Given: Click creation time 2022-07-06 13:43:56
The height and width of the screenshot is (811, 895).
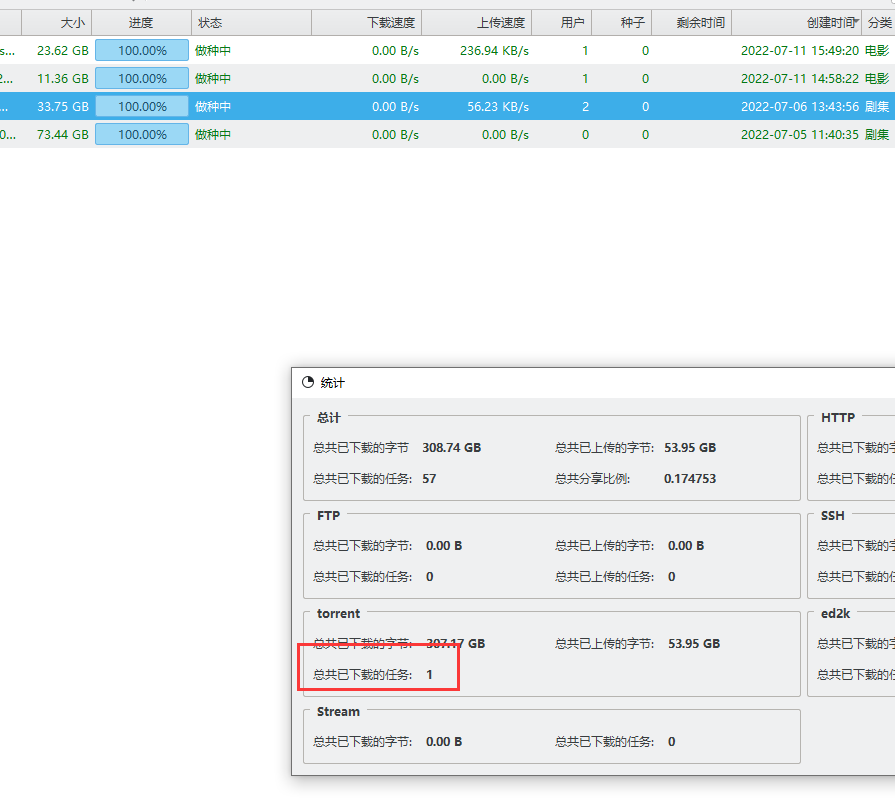Looking at the screenshot, I should [800, 107].
